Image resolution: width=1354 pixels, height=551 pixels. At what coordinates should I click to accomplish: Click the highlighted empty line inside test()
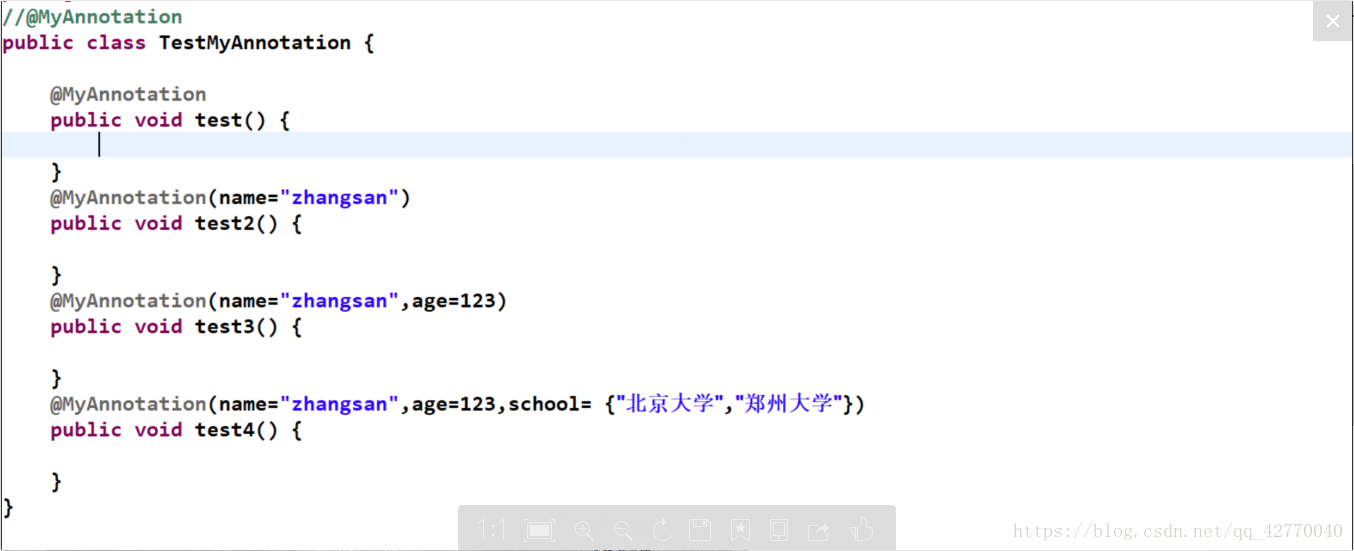(677, 145)
